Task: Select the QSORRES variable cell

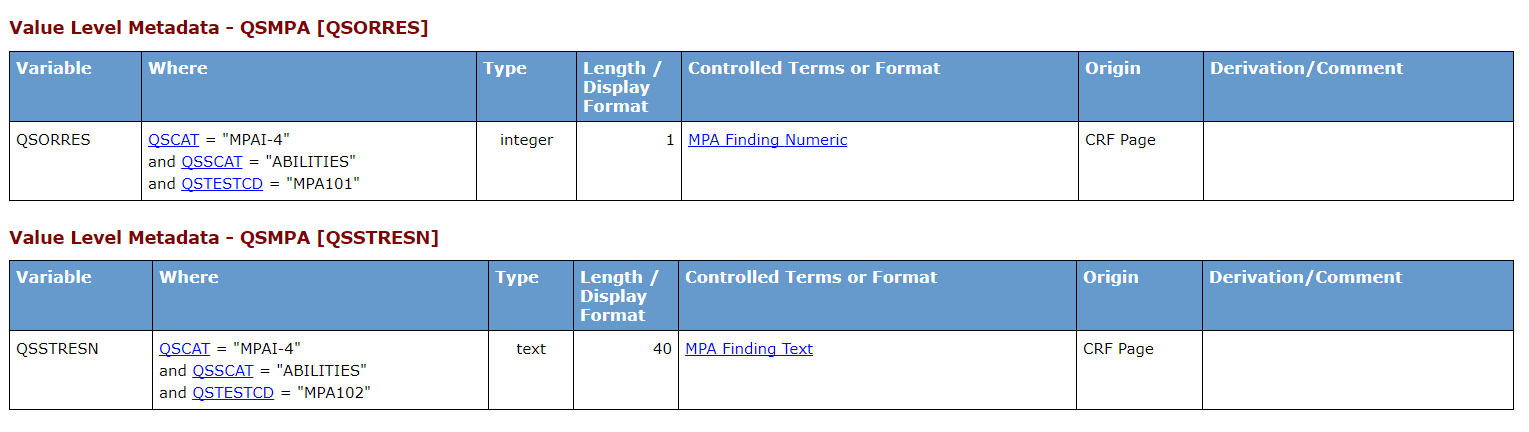Action: (76, 161)
